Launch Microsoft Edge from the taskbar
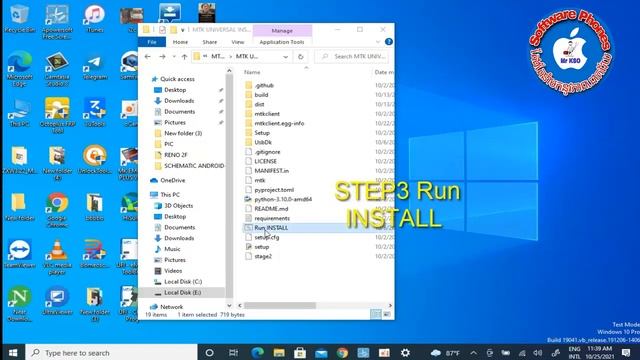This screenshot has height=360, width=640. pyautogui.click(x=257, y=353)
